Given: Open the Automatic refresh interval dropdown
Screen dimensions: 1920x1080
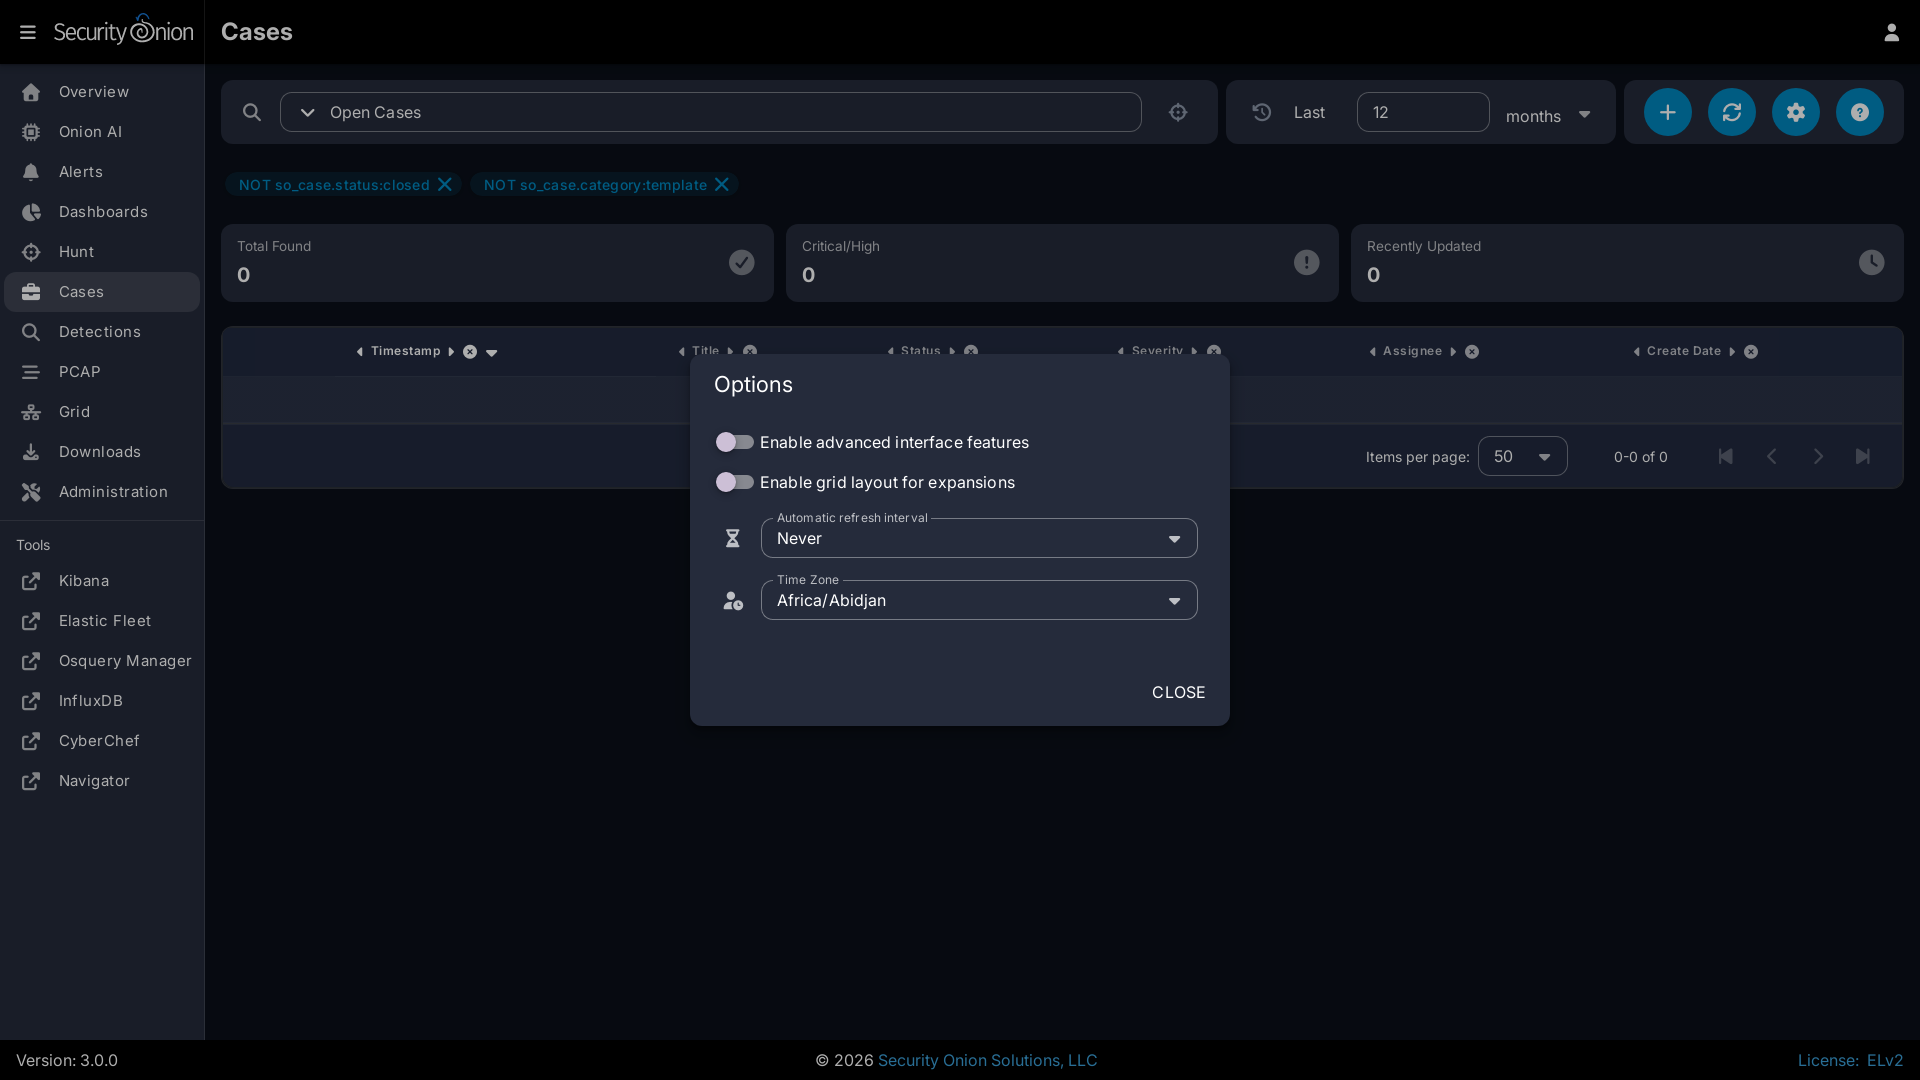Looking at the screenshot, I should [x=978, y=539].
